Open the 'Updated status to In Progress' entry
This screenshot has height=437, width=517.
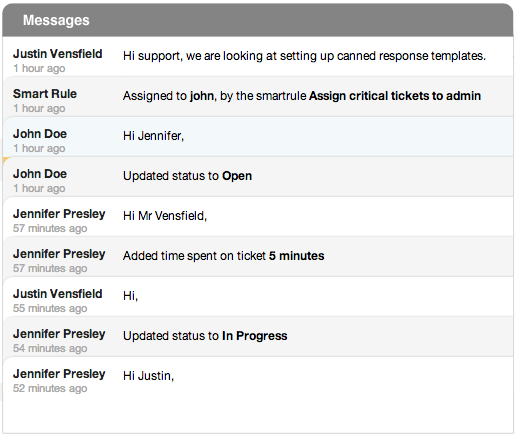point(258,336)
